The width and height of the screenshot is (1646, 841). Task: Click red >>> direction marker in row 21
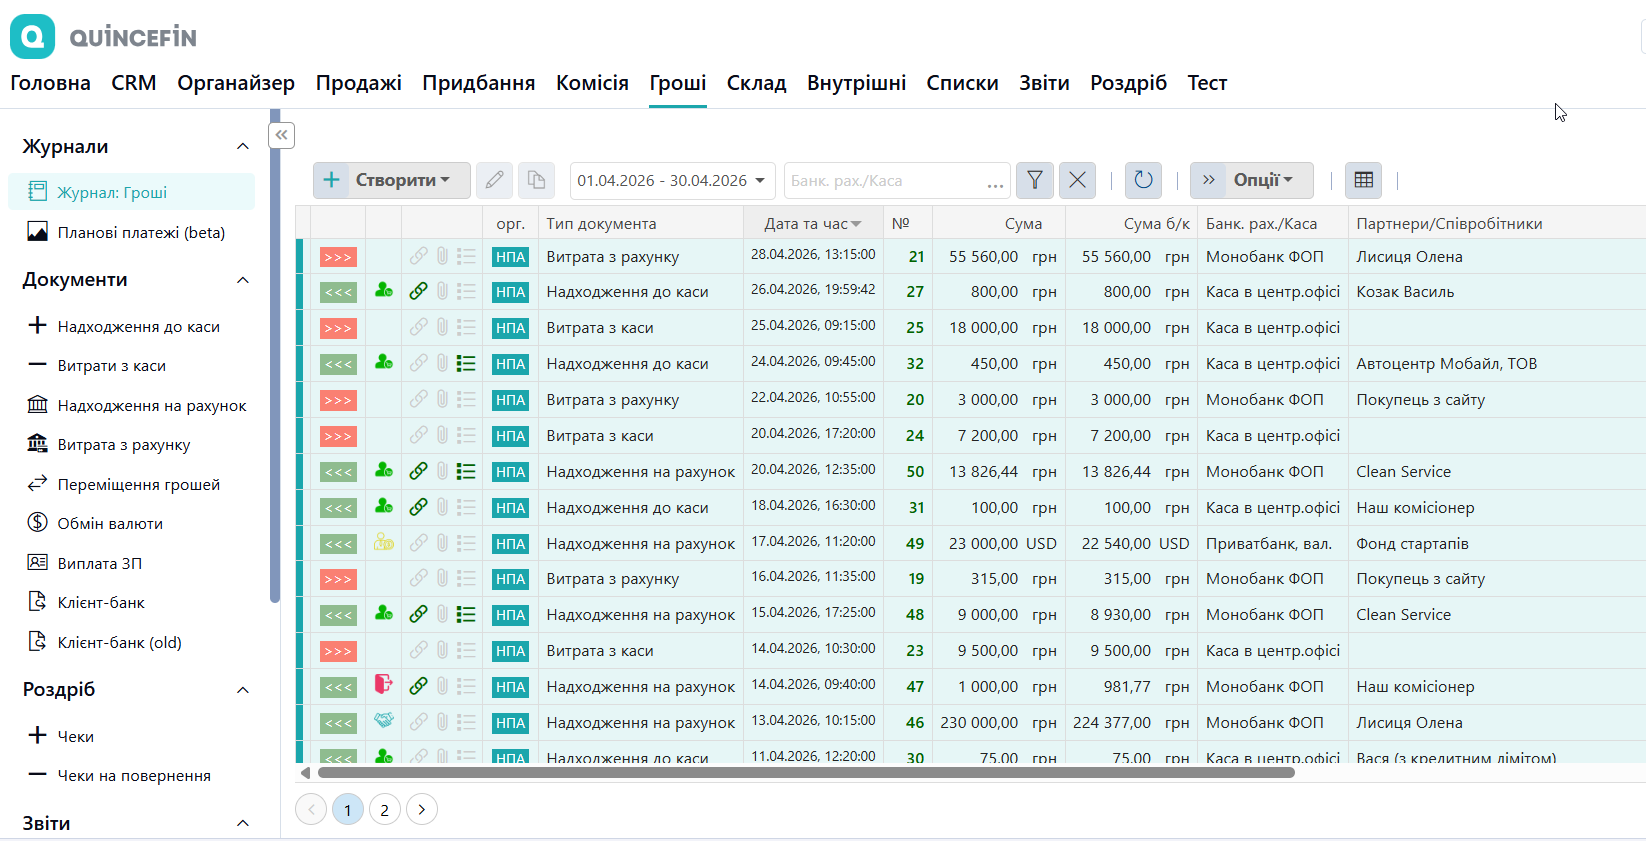338,257
